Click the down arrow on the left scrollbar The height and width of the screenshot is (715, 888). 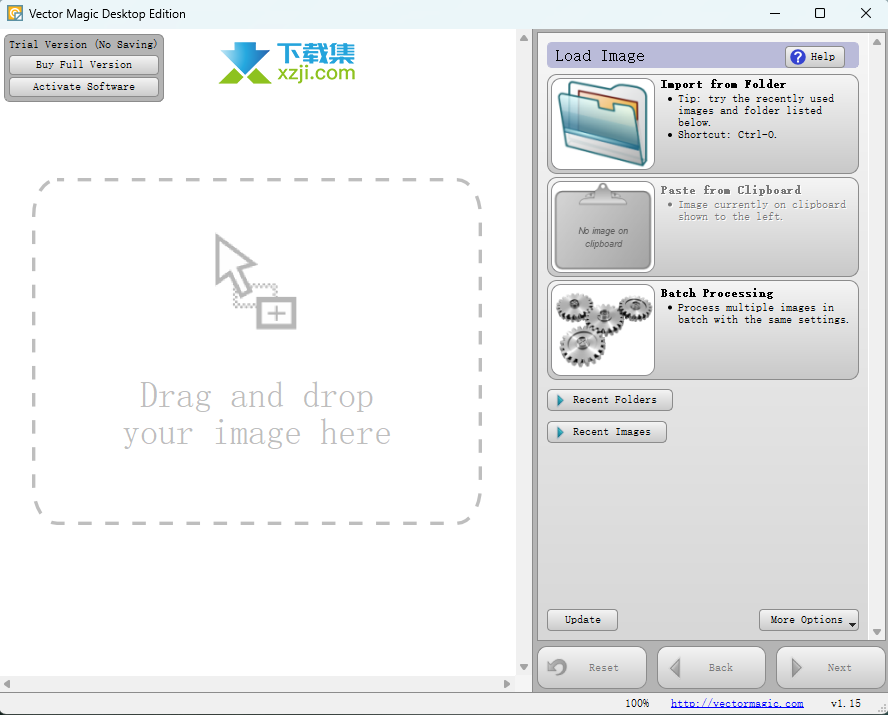523,667
